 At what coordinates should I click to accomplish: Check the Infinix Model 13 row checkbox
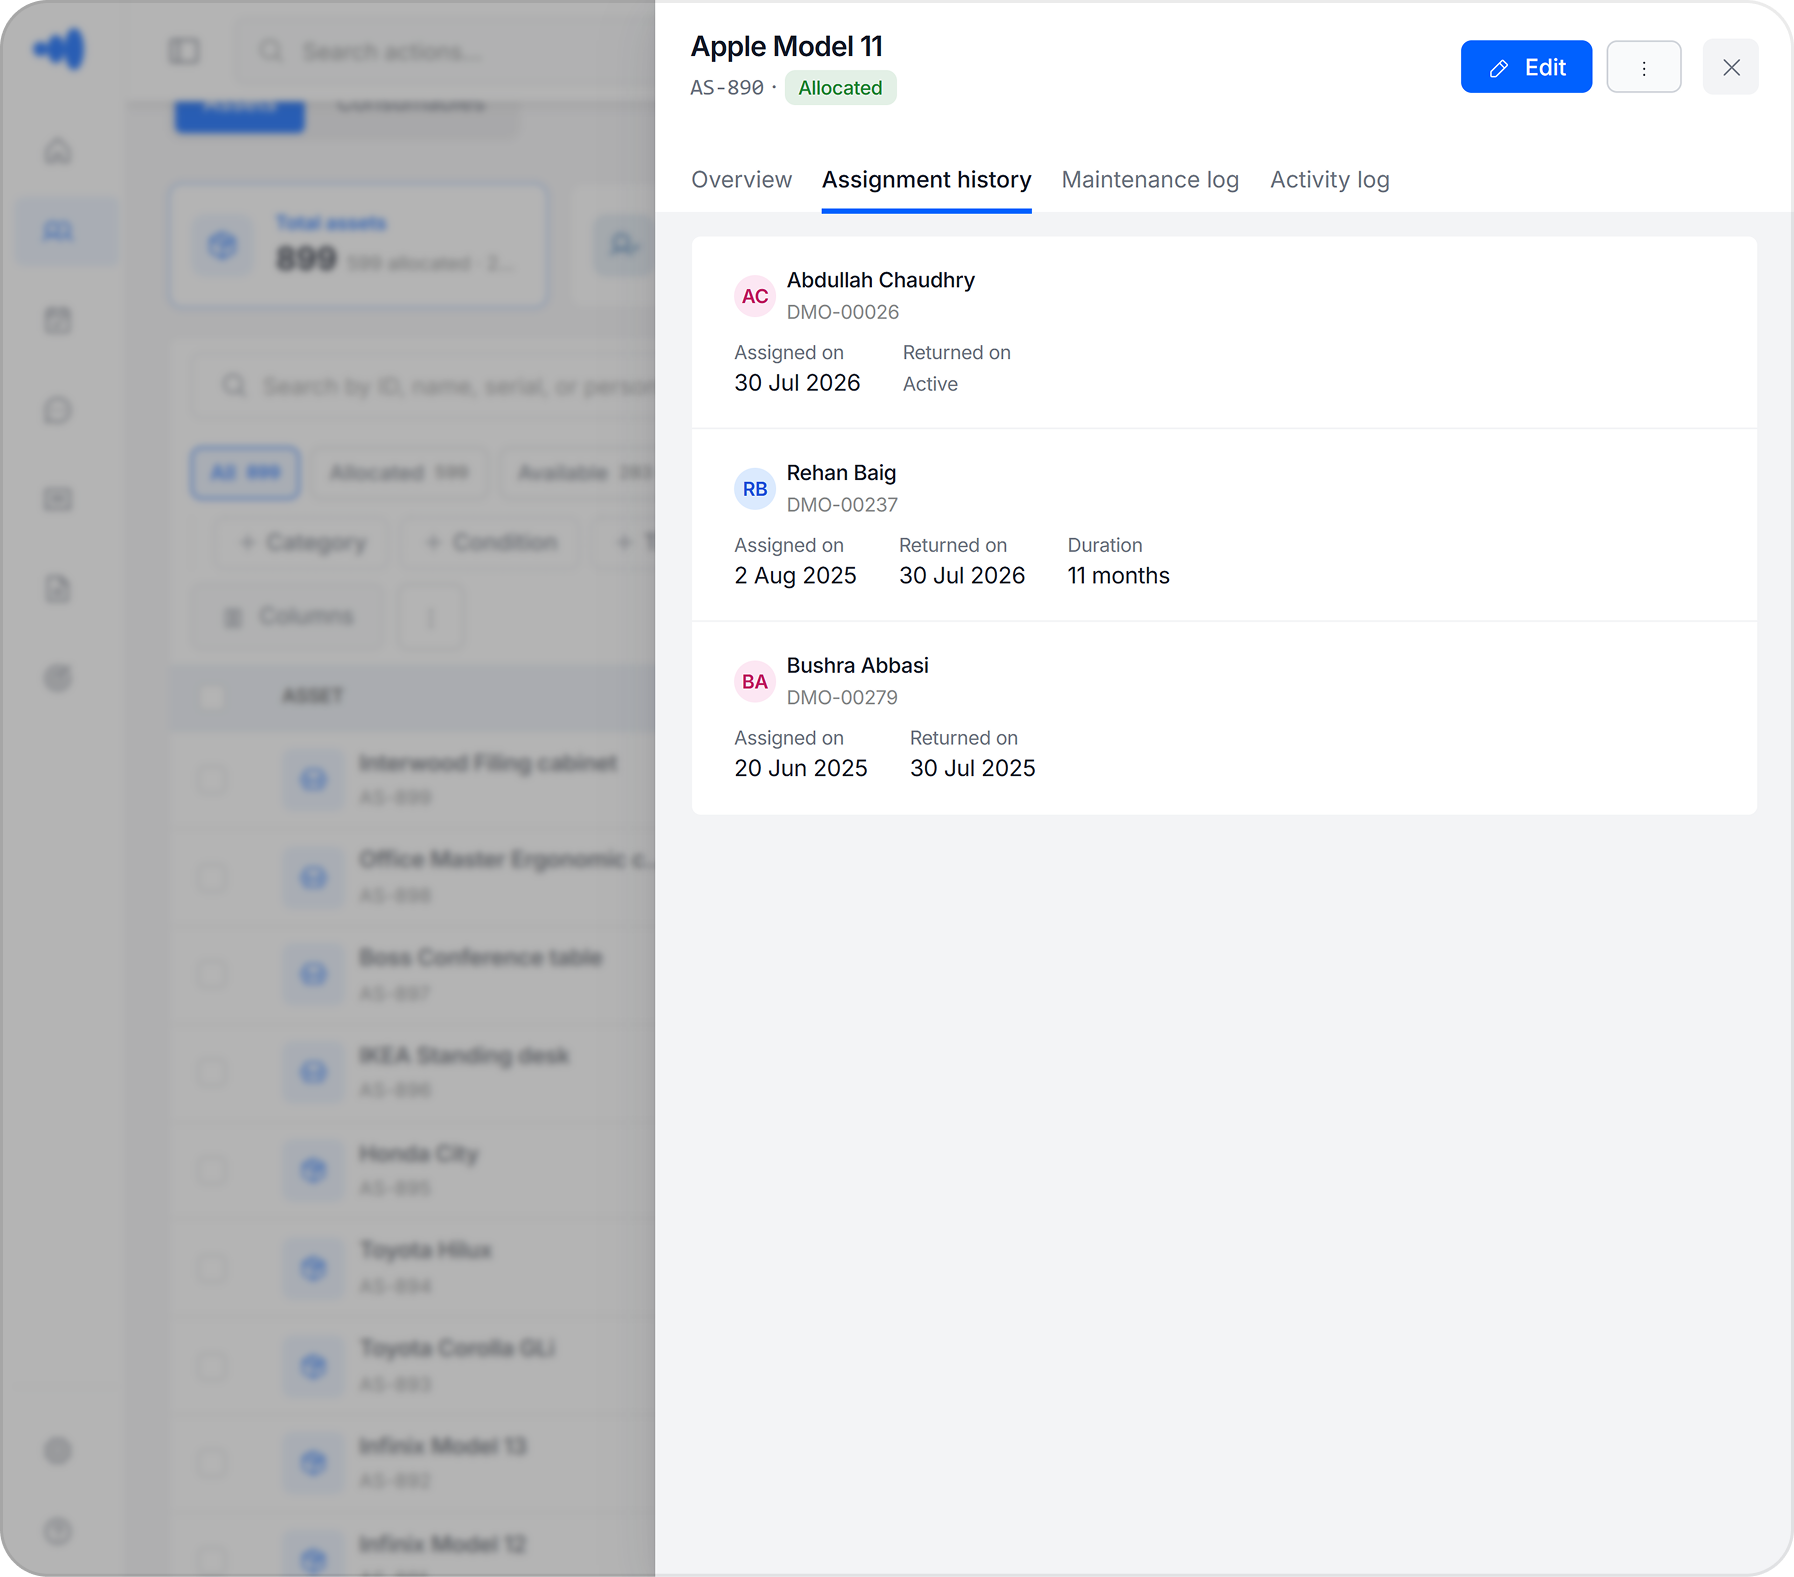point(211,1464)
